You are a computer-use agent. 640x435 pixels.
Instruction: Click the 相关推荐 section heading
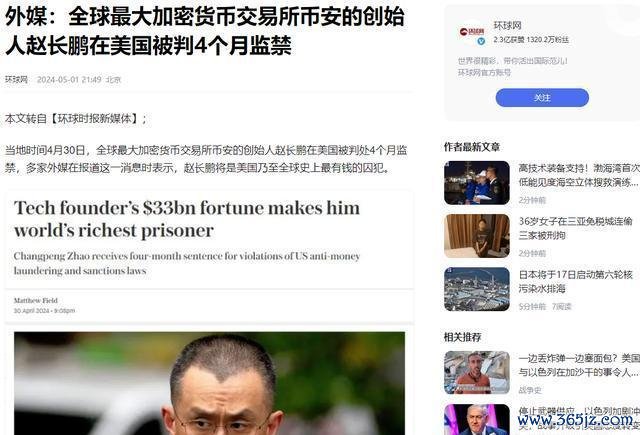(462, 337)
